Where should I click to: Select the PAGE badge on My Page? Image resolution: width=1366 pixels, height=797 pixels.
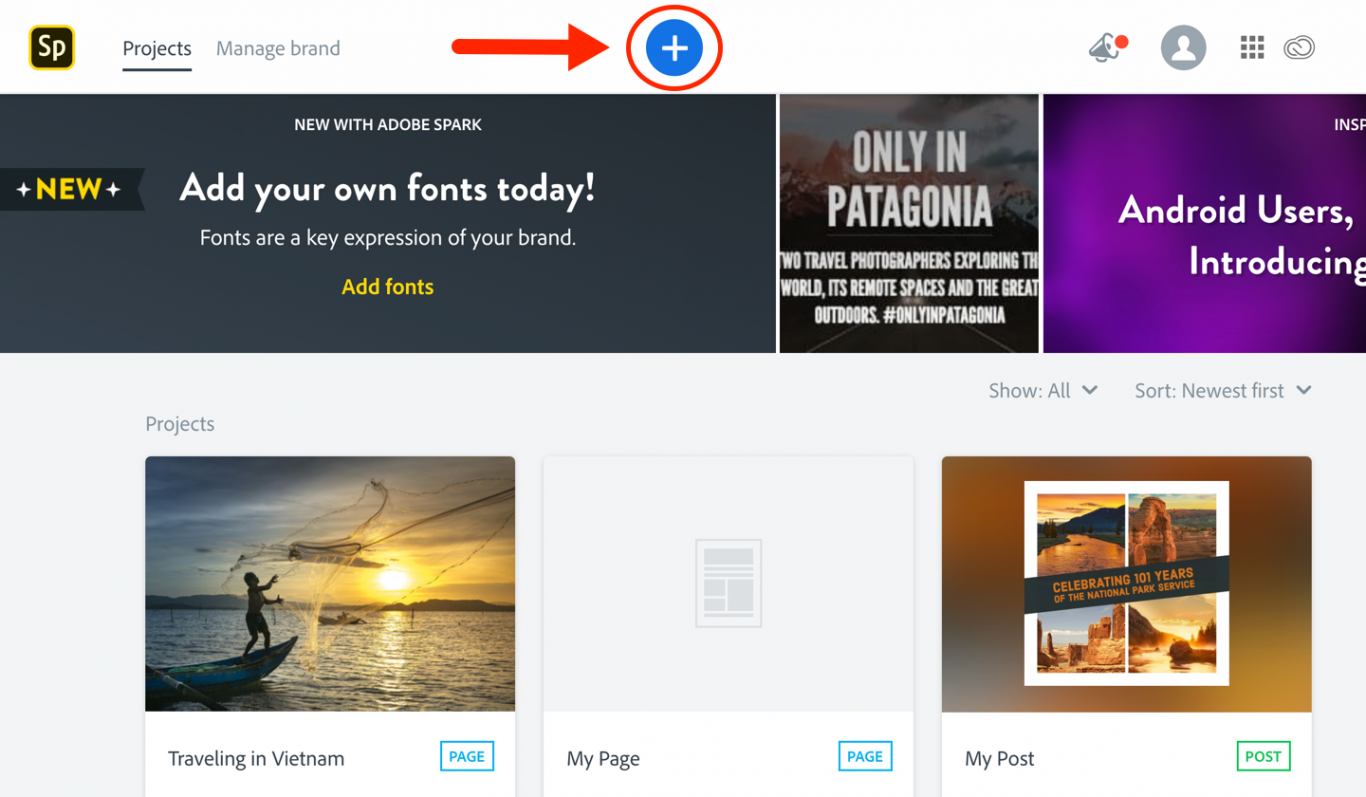(x=865, y=756)
